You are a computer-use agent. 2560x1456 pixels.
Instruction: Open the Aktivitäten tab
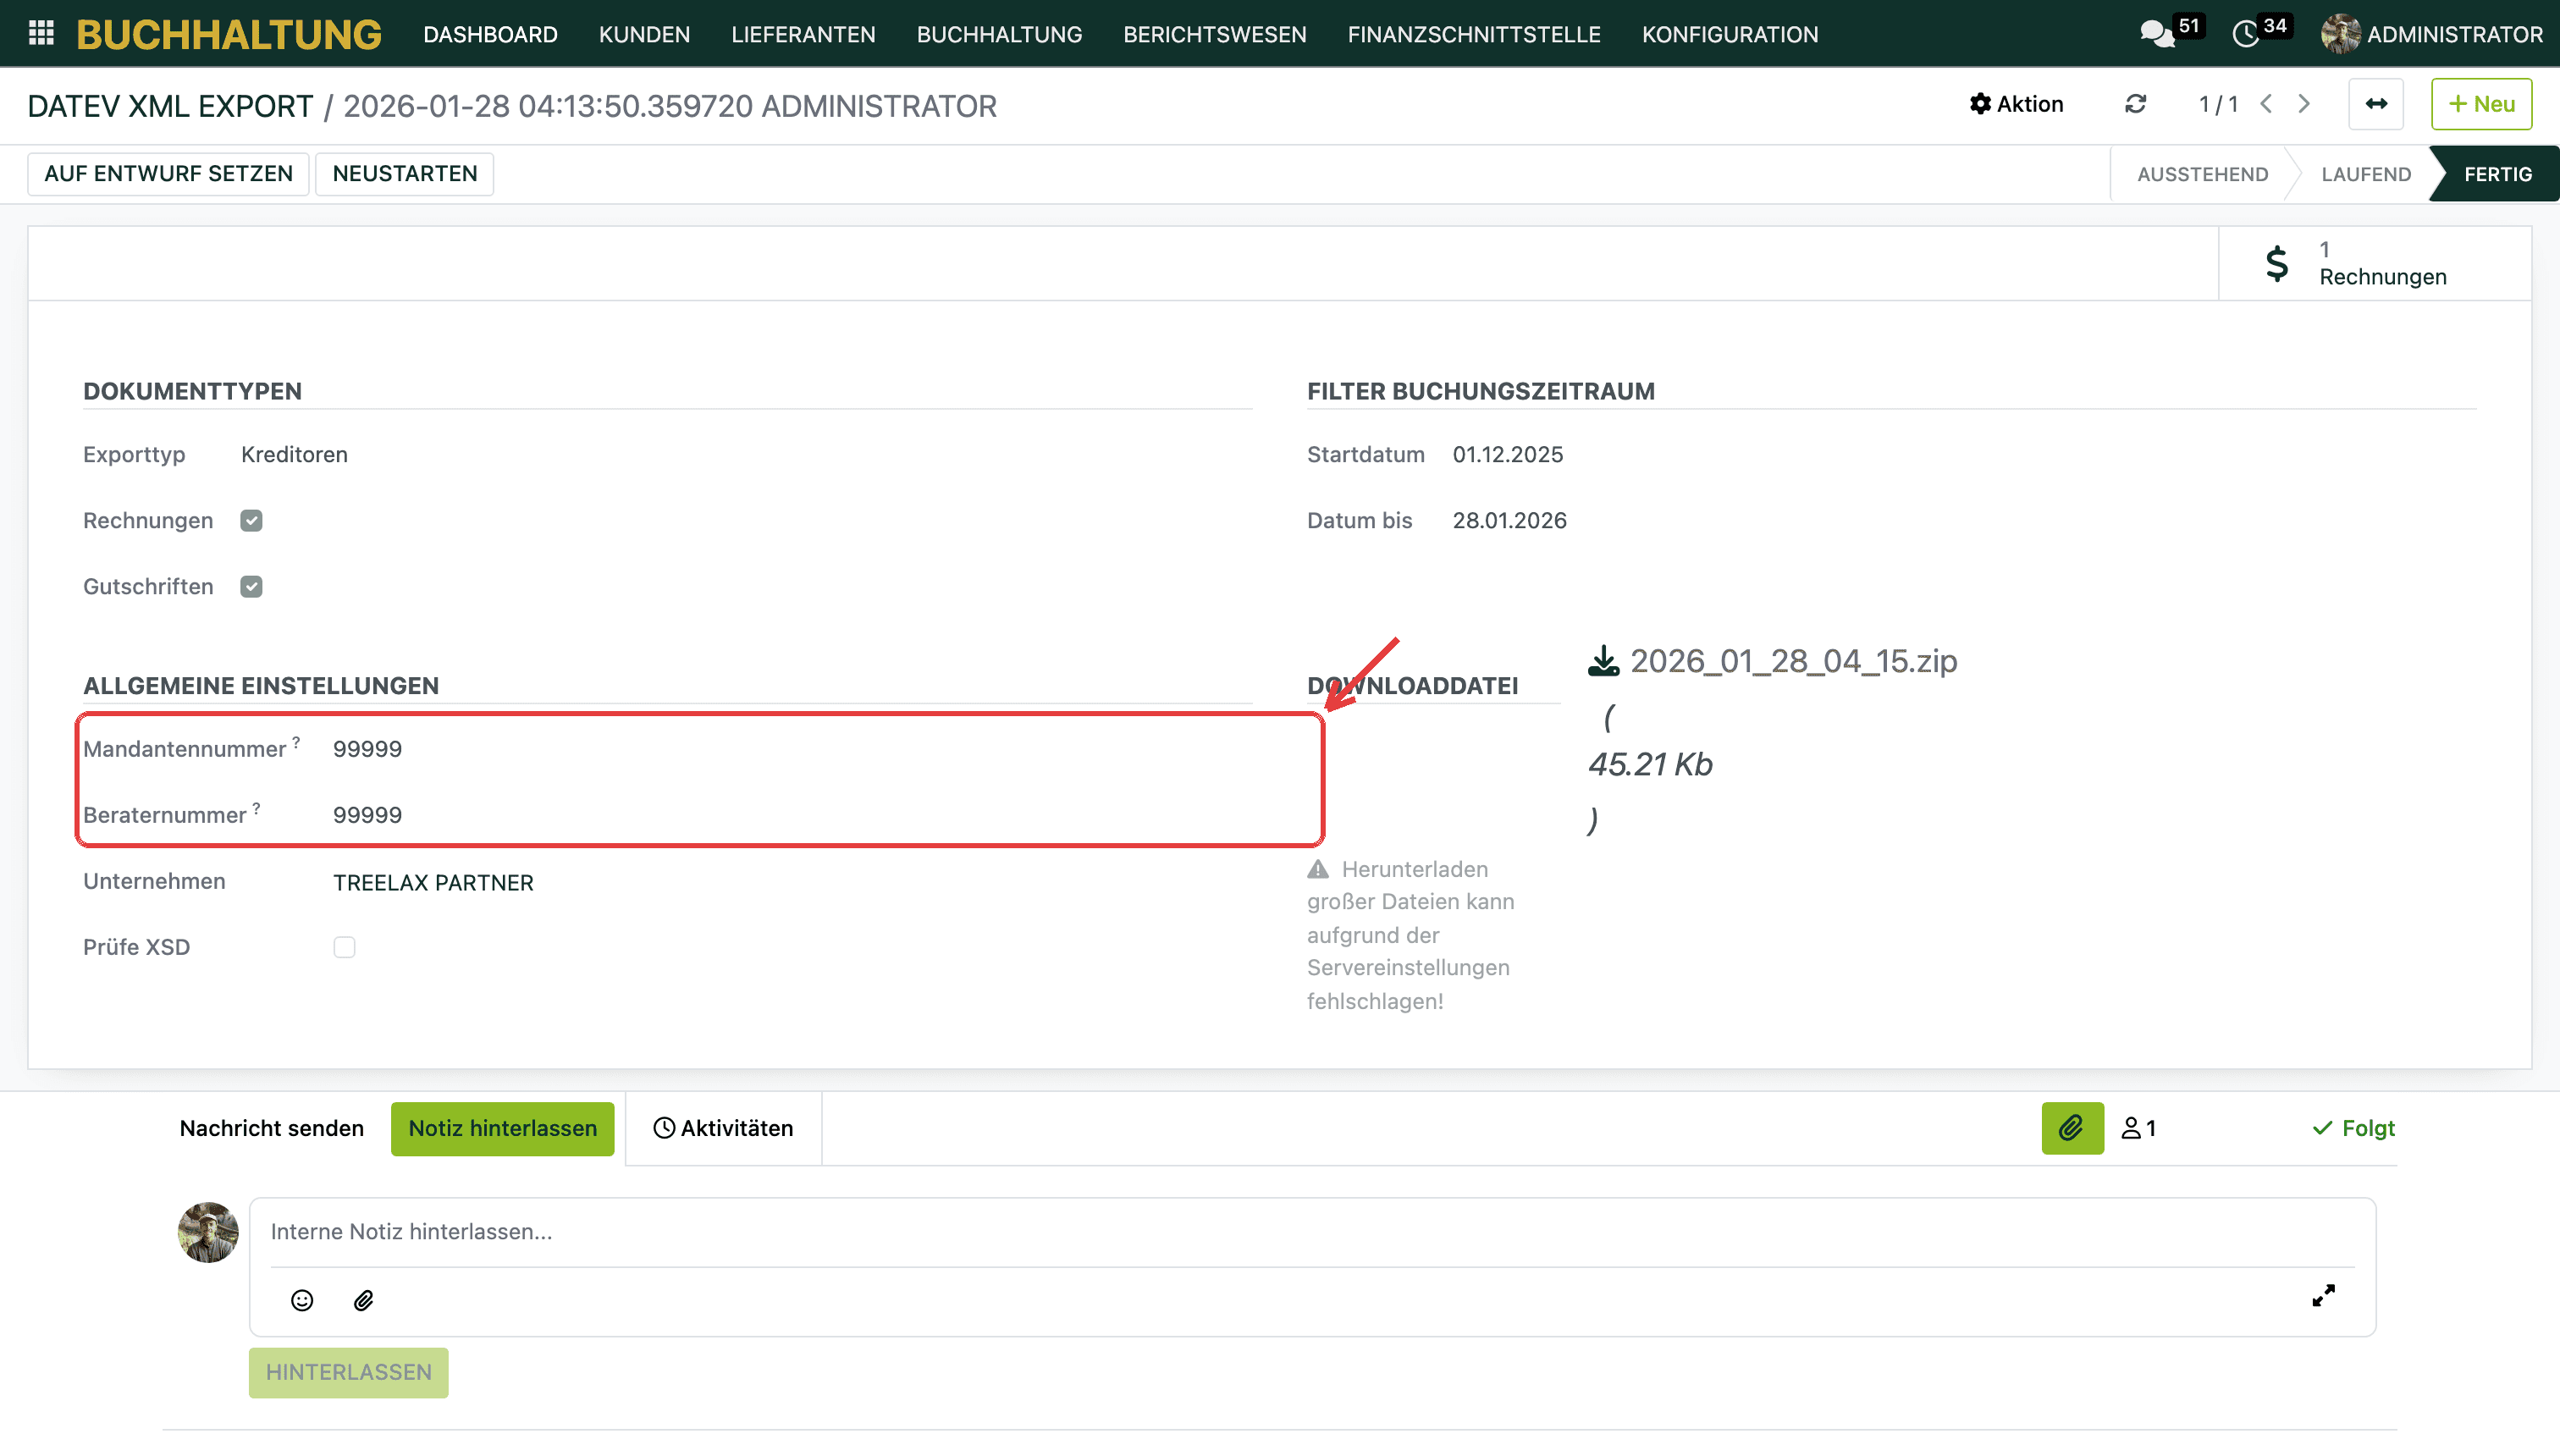tap(723, 1128)
